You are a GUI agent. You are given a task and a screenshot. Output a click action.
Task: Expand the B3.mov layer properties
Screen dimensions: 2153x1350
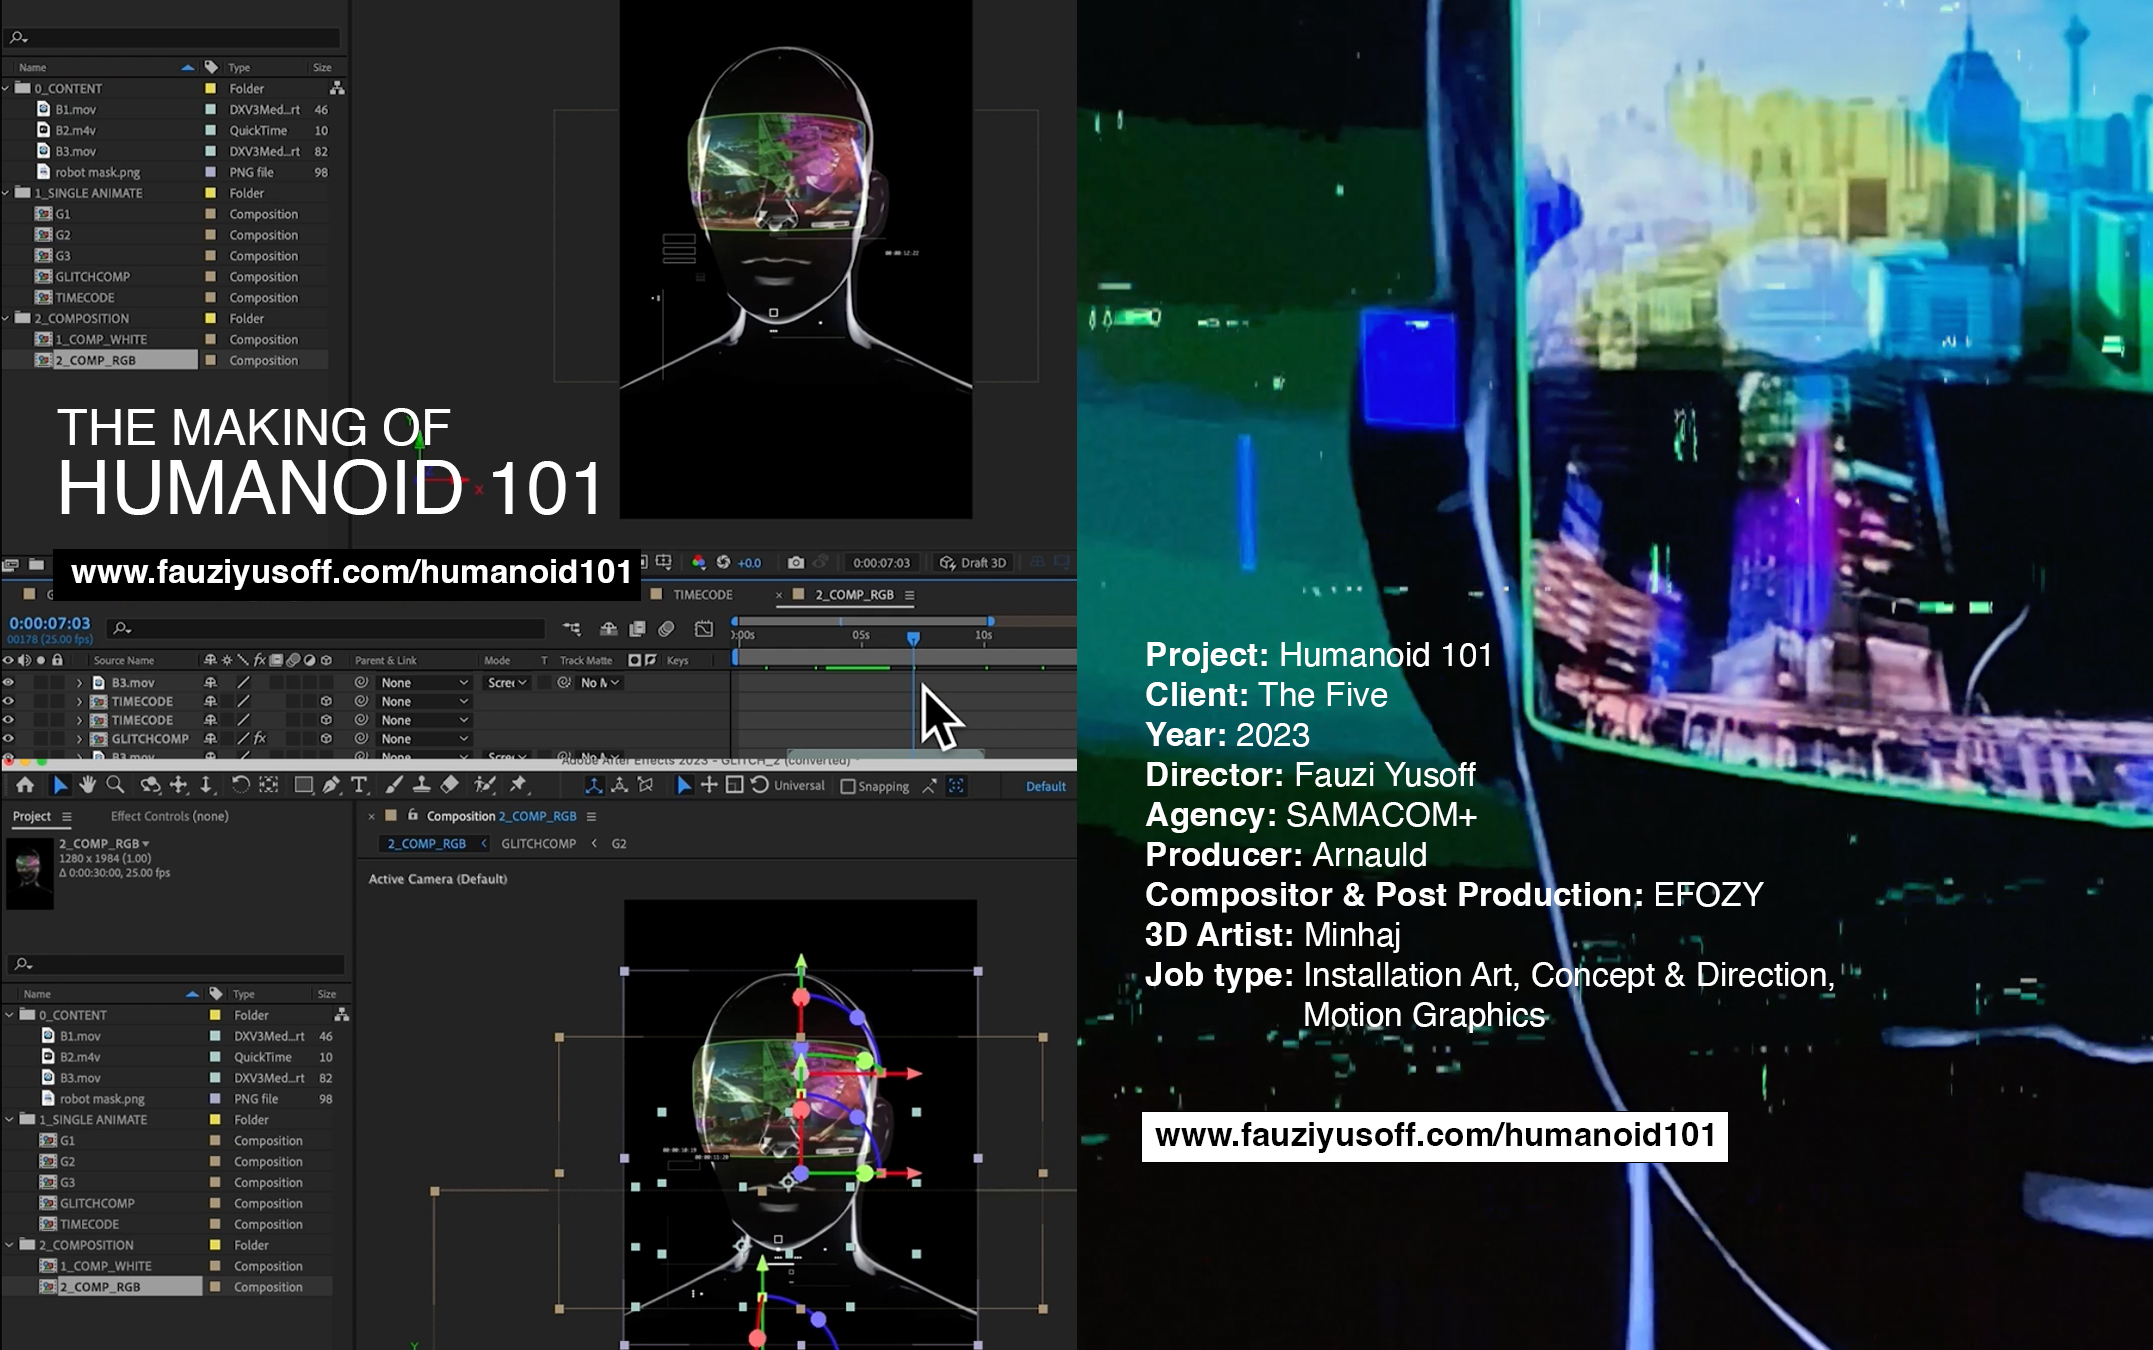click(x=79, y=682)
